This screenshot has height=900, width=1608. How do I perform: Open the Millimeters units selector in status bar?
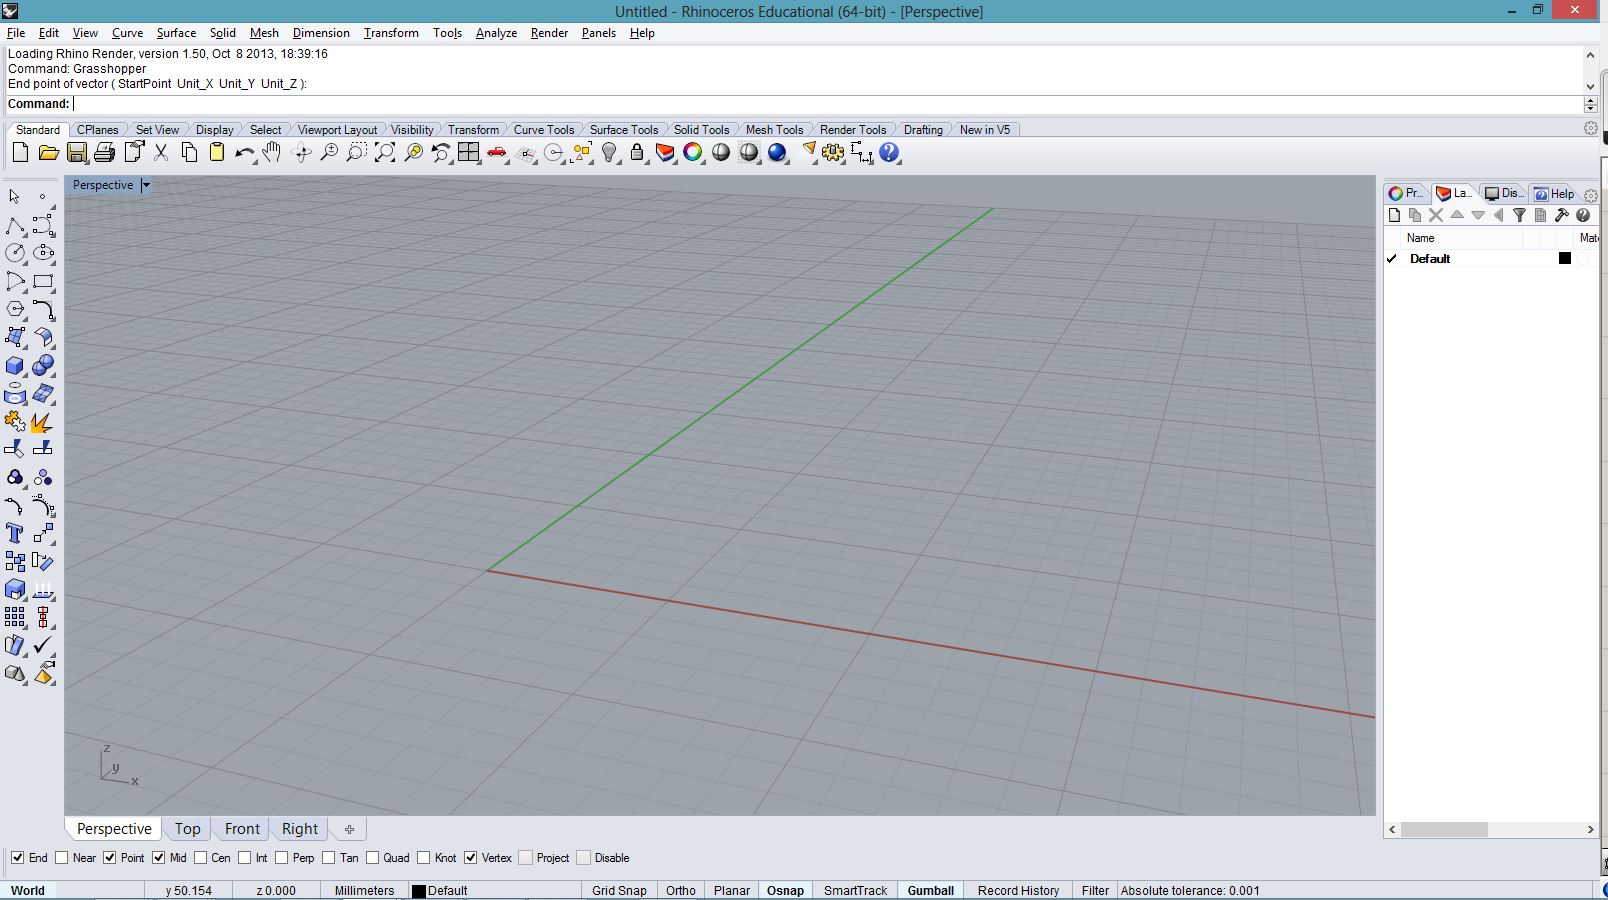(364, 890)
